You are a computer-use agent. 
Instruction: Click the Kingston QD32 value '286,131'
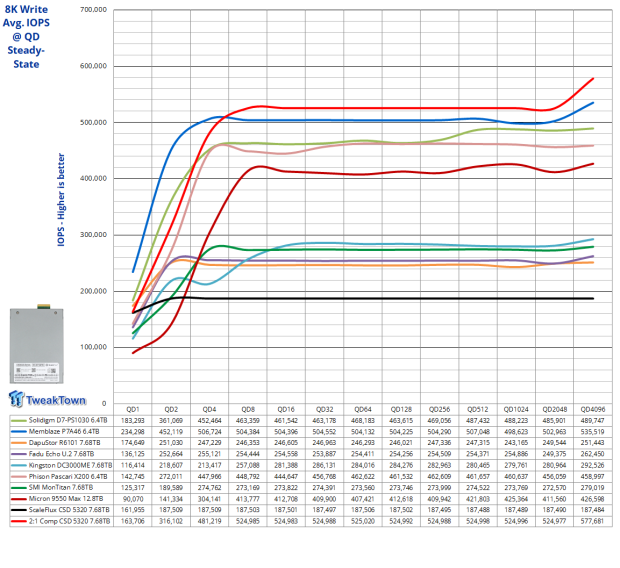pyautogui.click(x=324, y=465)
